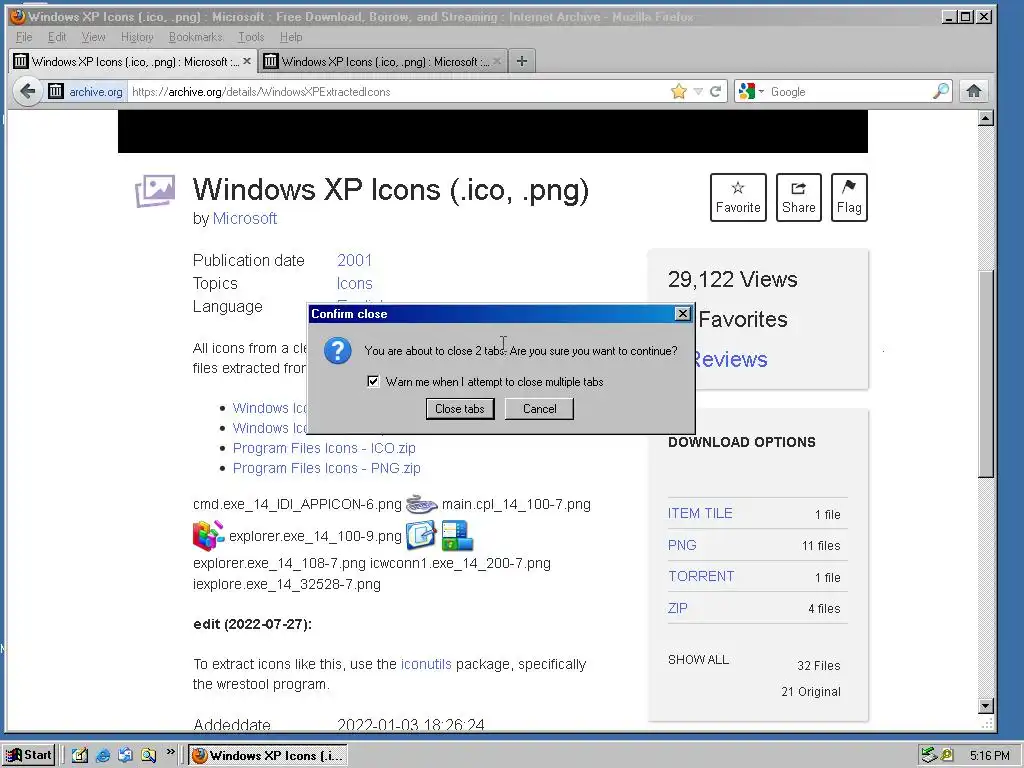The height and width of the screenshot is (768, 1024).
Task: Click the Share button
Action: pos(799,197)
